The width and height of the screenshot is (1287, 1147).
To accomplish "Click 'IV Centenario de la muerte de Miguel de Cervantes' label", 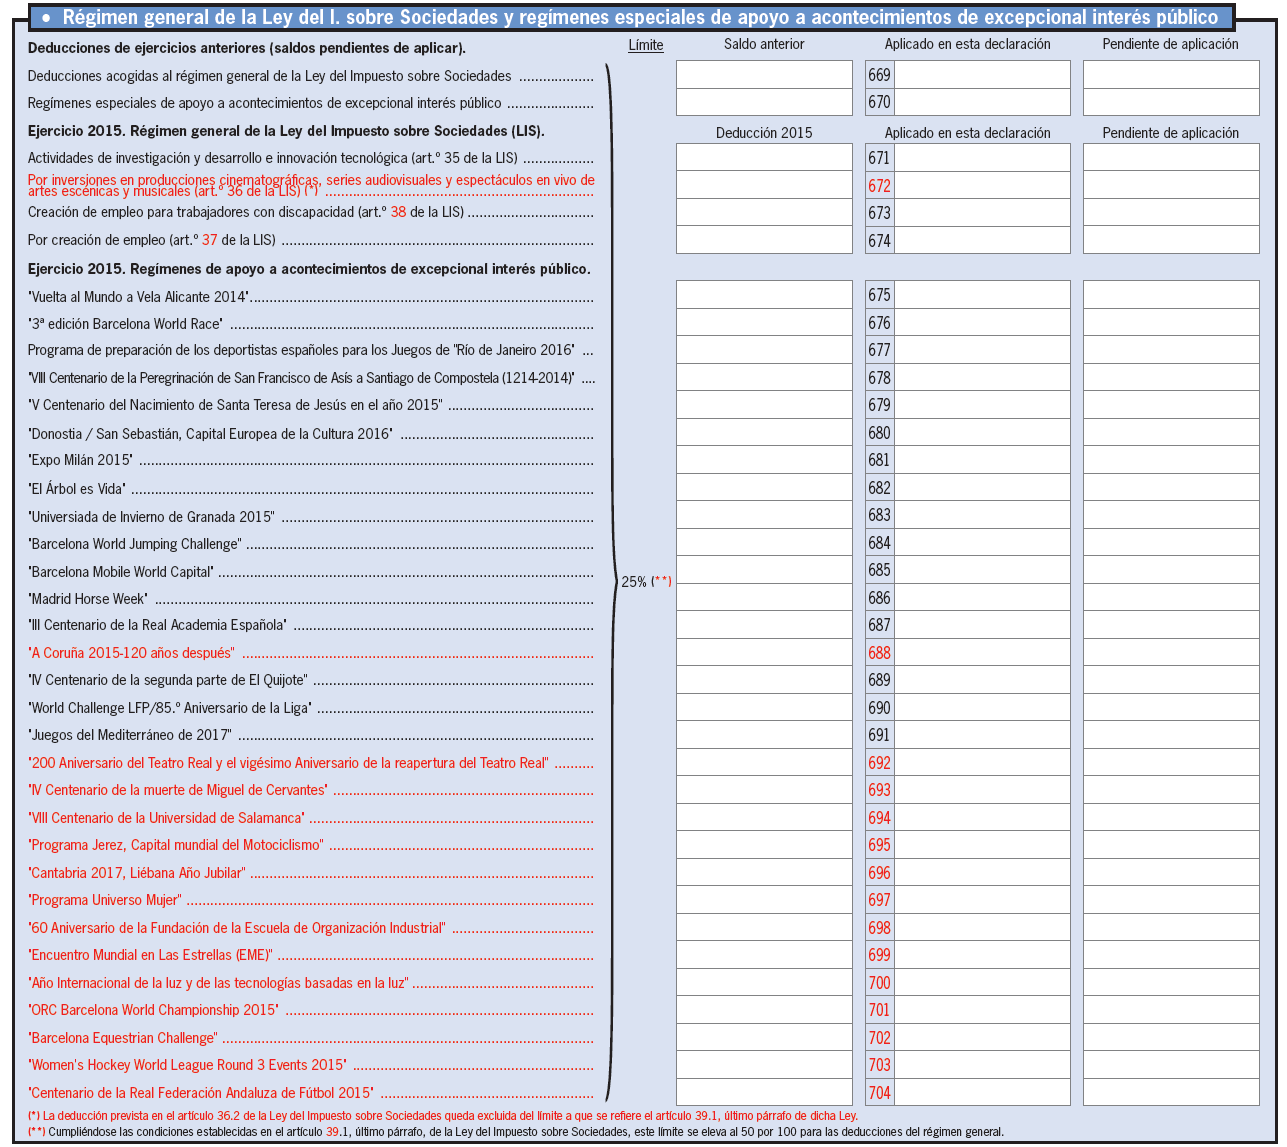I will [x=178, y=790].
